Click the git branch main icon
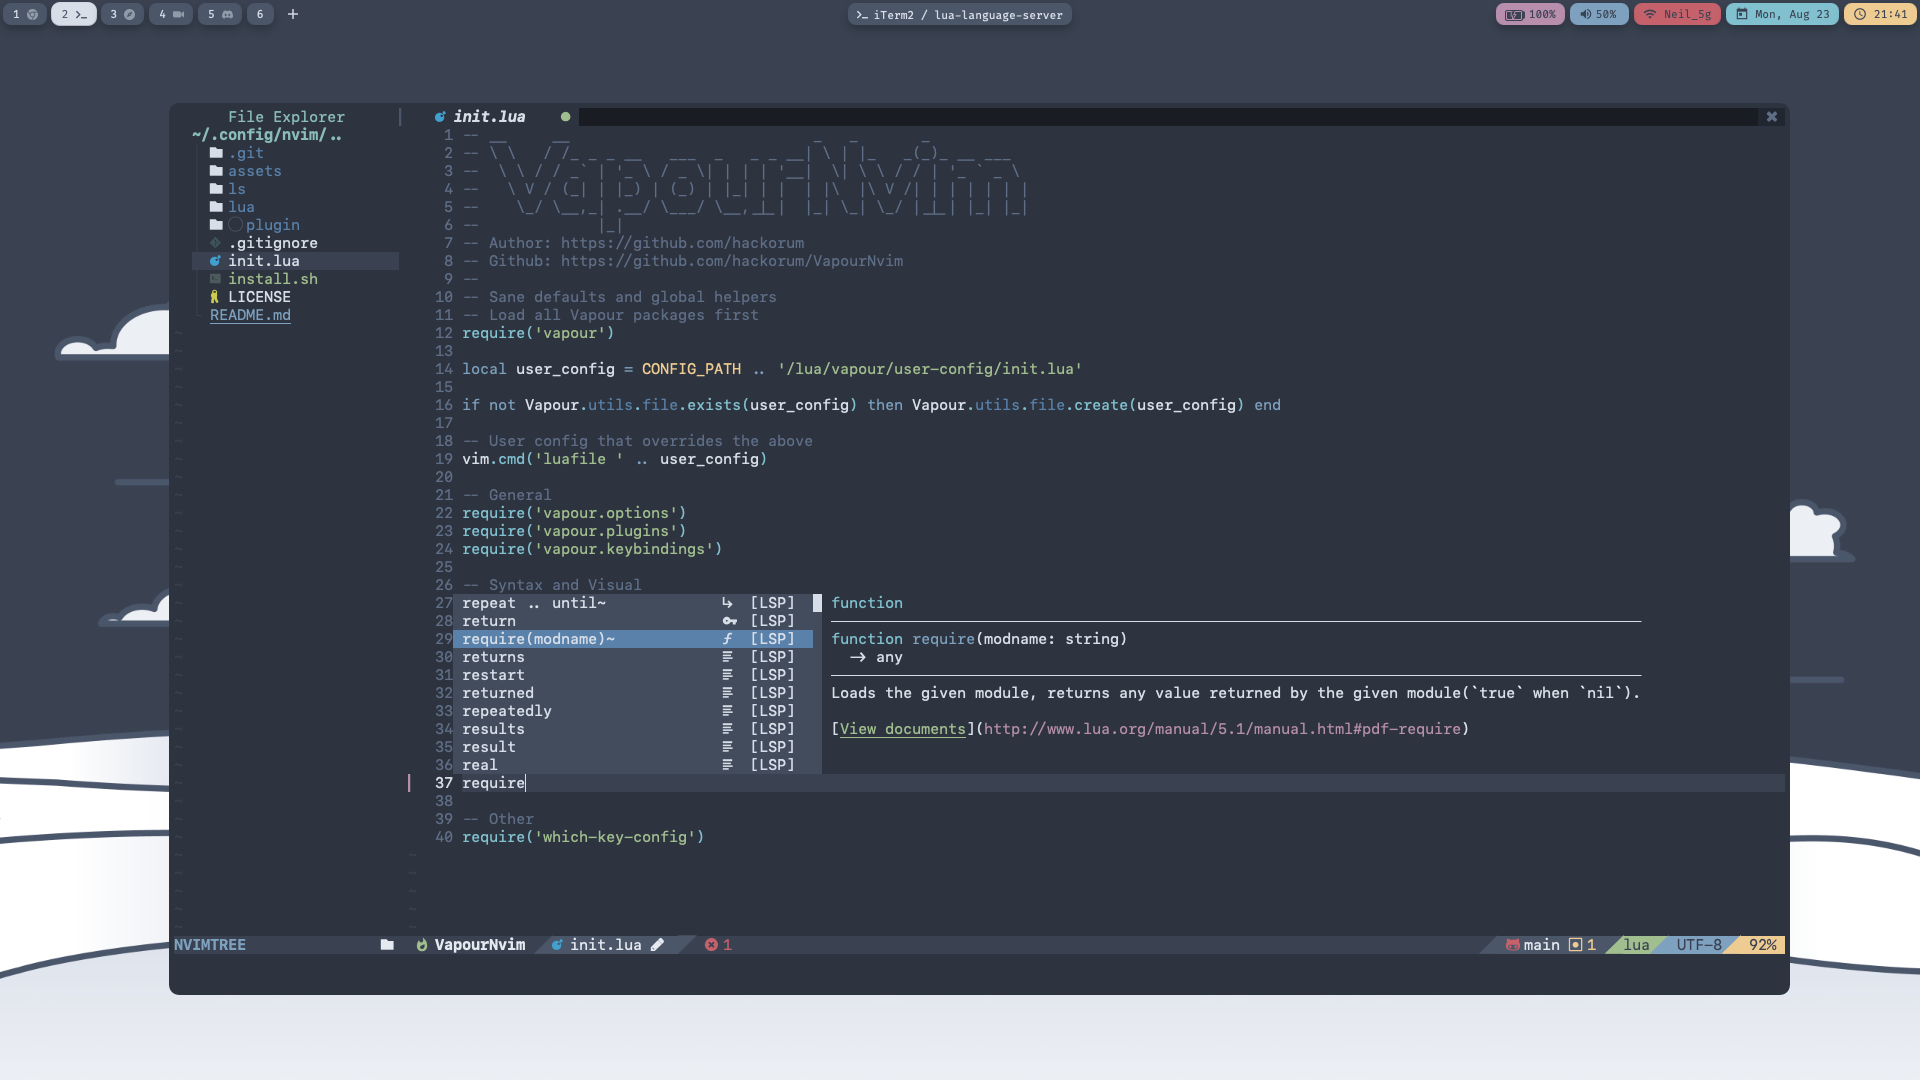1920x1080 pixels. [1513, 945]
